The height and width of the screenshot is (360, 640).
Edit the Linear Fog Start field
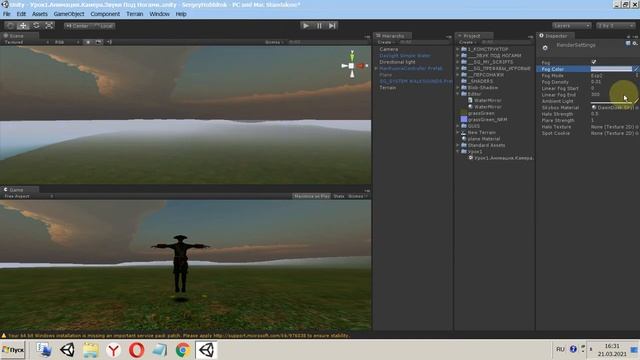[614, 88]
